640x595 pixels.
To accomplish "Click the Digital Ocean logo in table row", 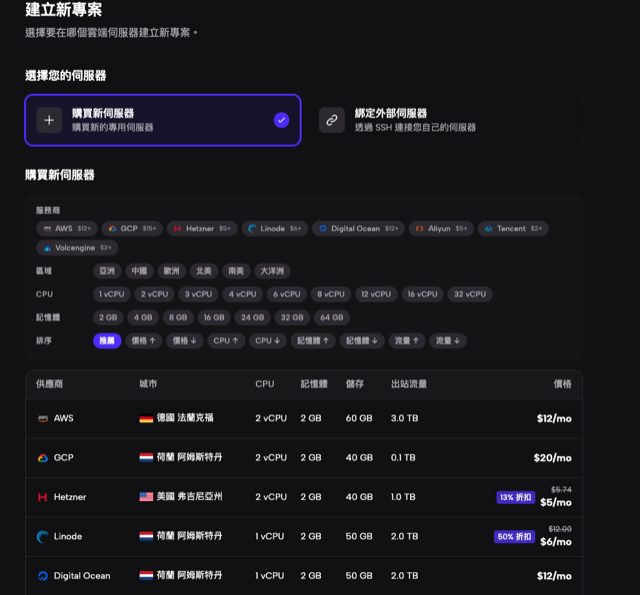I will pos(43,576).
